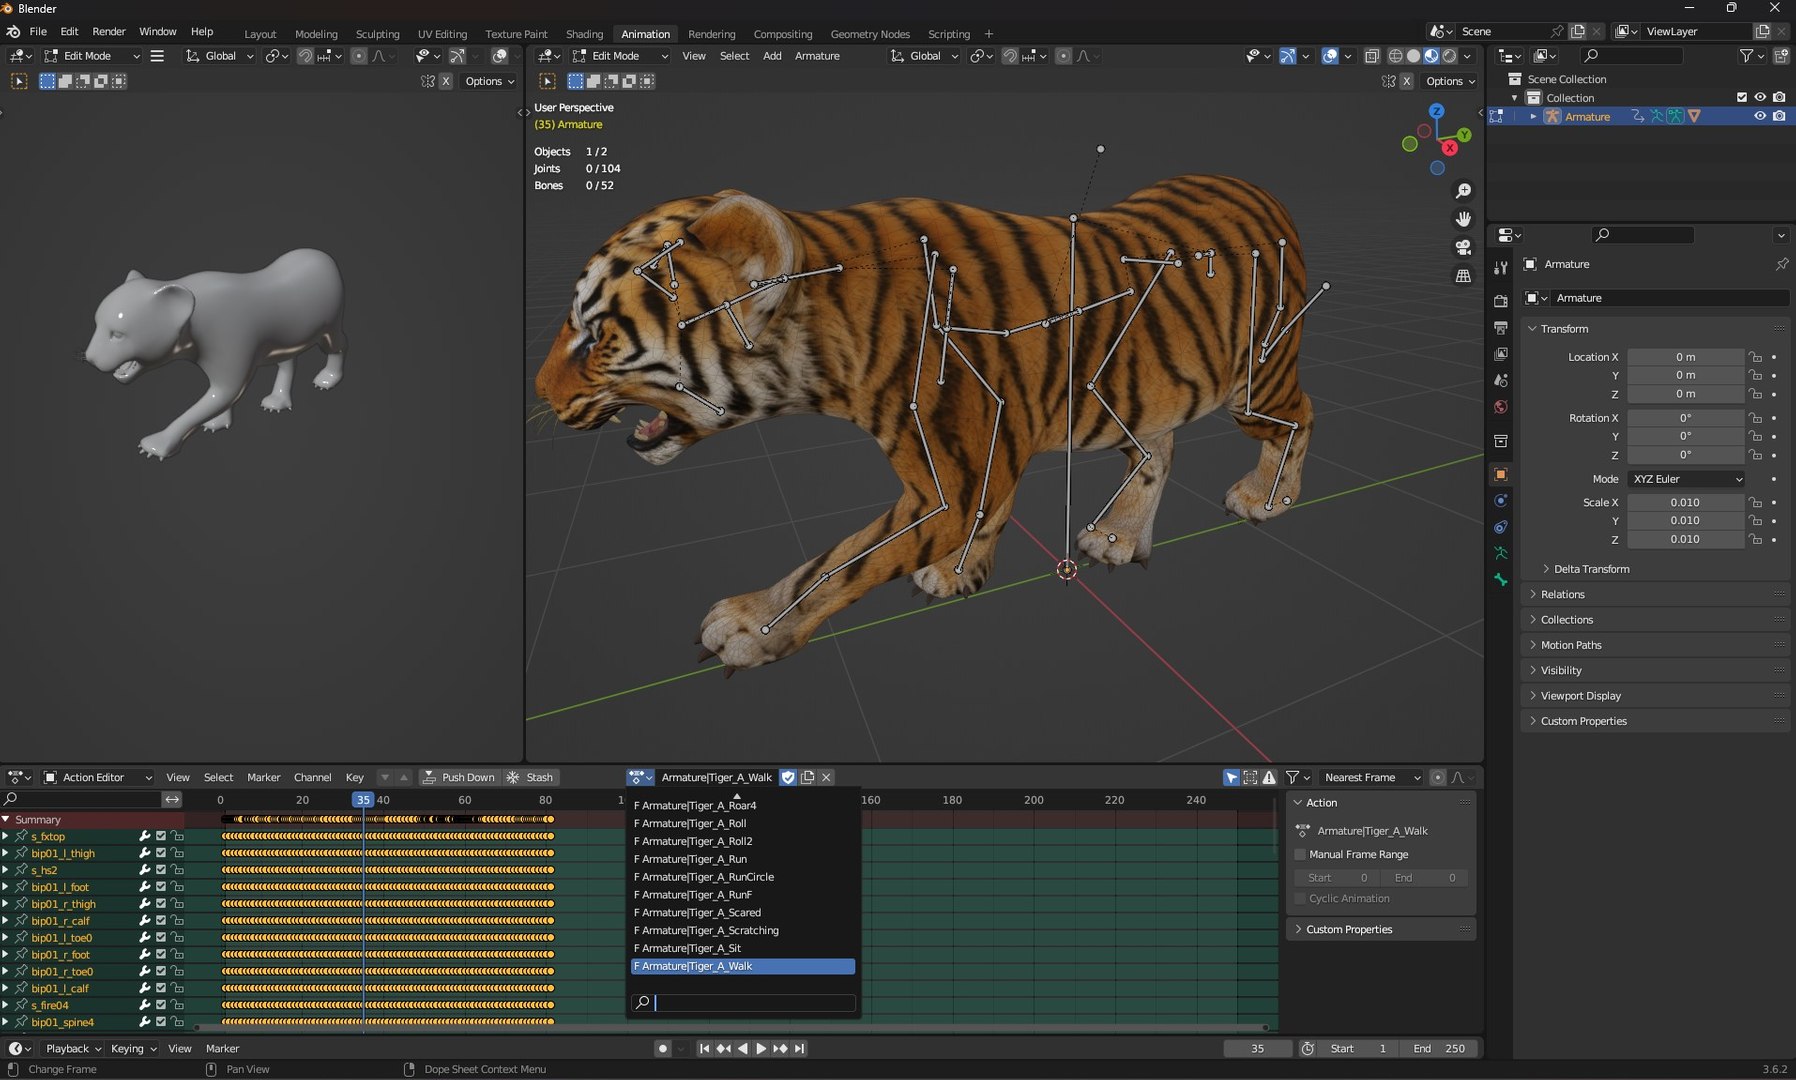The height and width of the screenshot is (1080, 1796).
Task: Open the Tool properties tab
Action: pos(1500,268)
